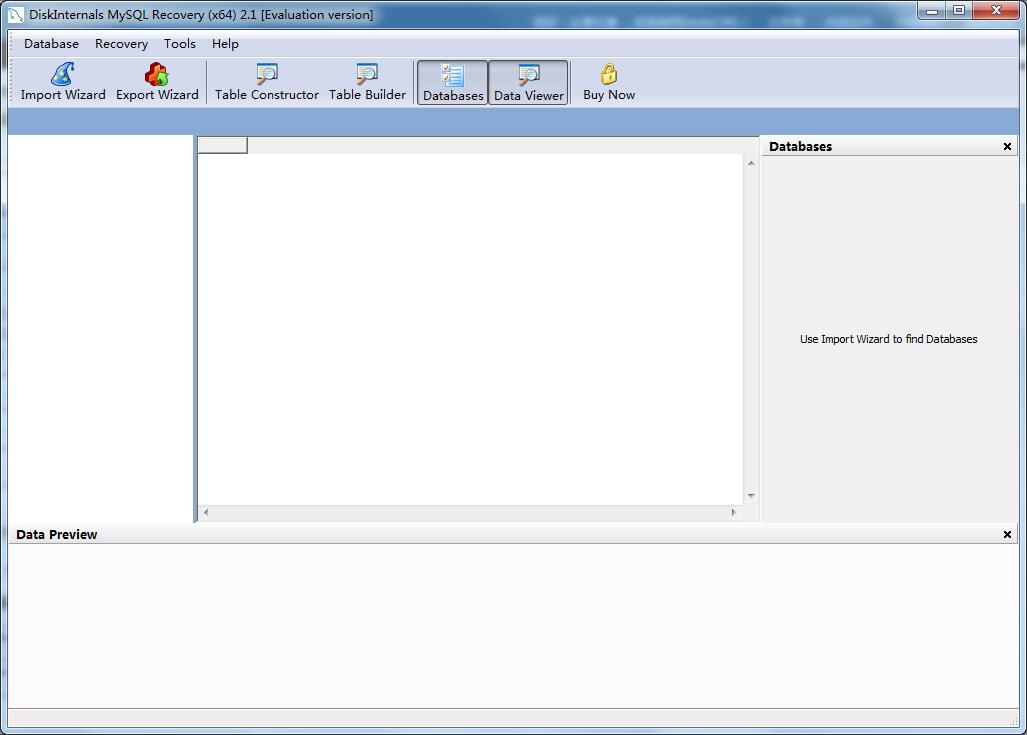Open the Help menu

coord(225,44)
